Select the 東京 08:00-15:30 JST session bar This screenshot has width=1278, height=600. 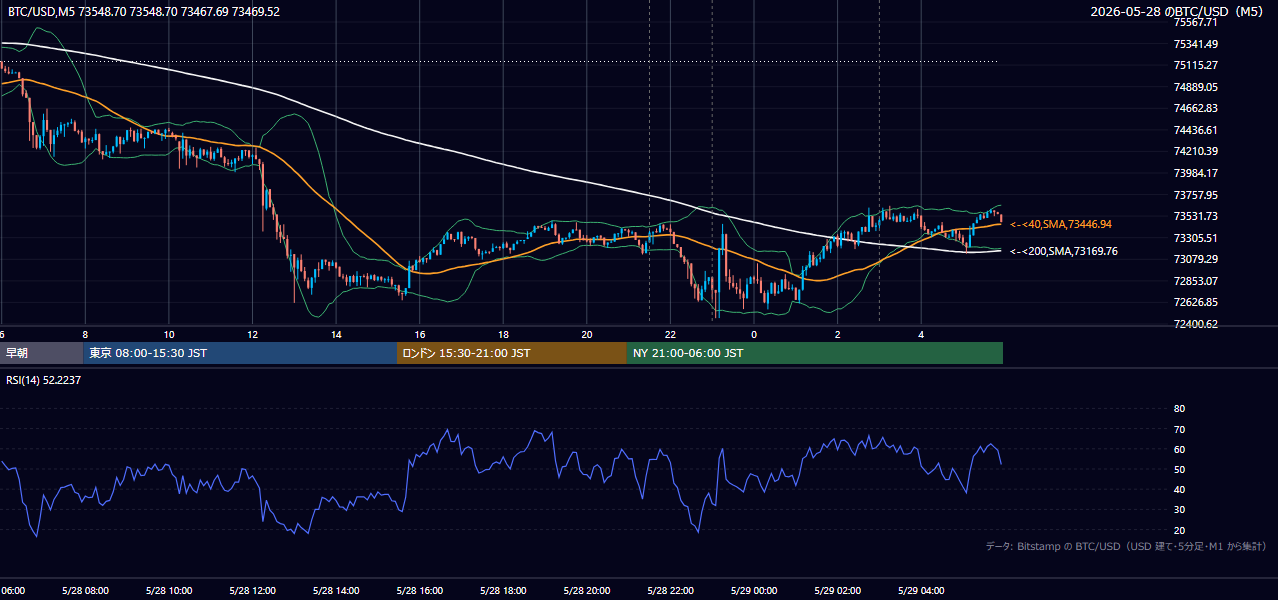240,353
